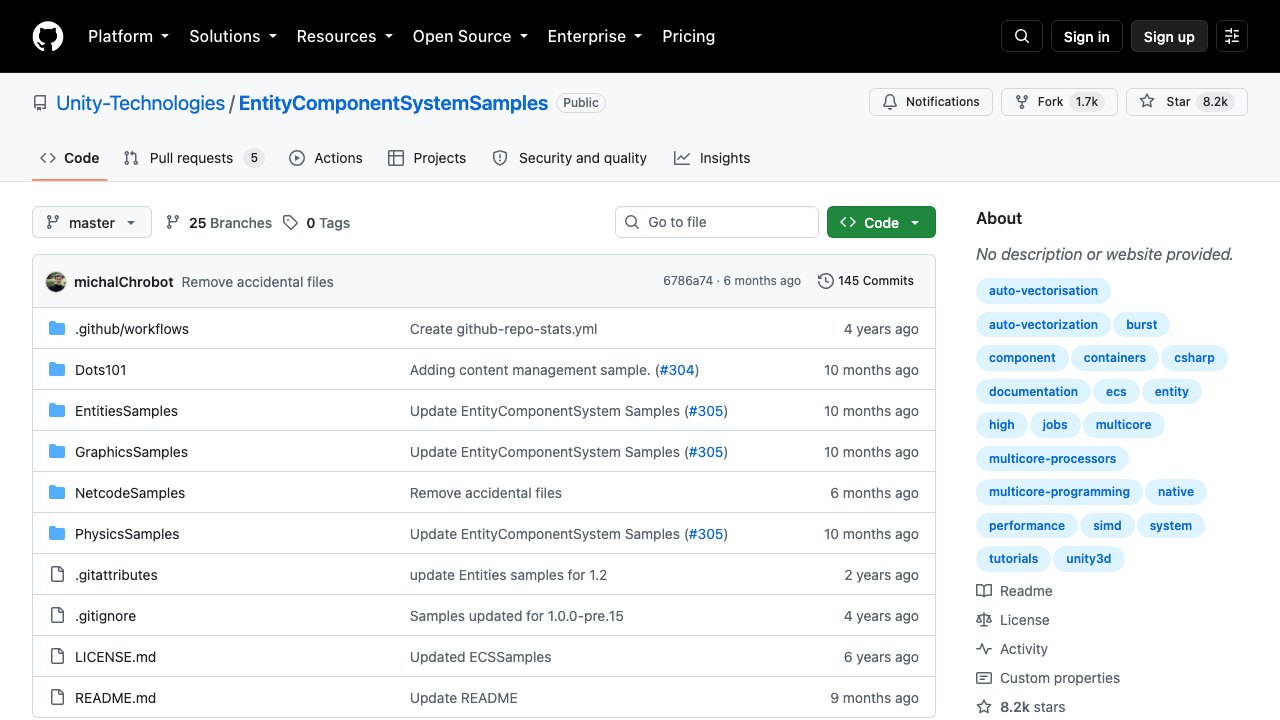Open pull request #304 link

tap(677, 370)
